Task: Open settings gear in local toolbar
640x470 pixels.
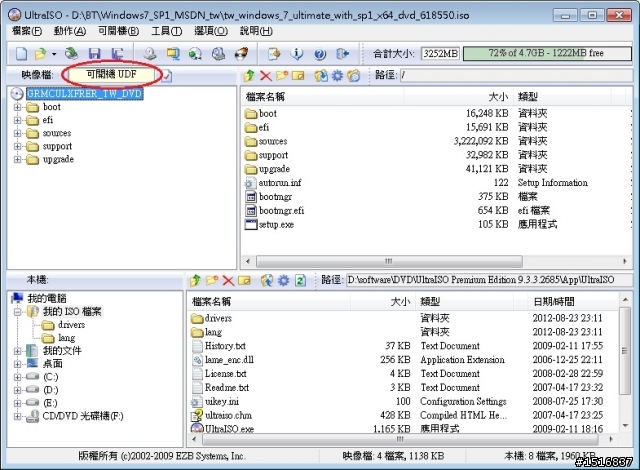Action: click(x=283, y=280)
